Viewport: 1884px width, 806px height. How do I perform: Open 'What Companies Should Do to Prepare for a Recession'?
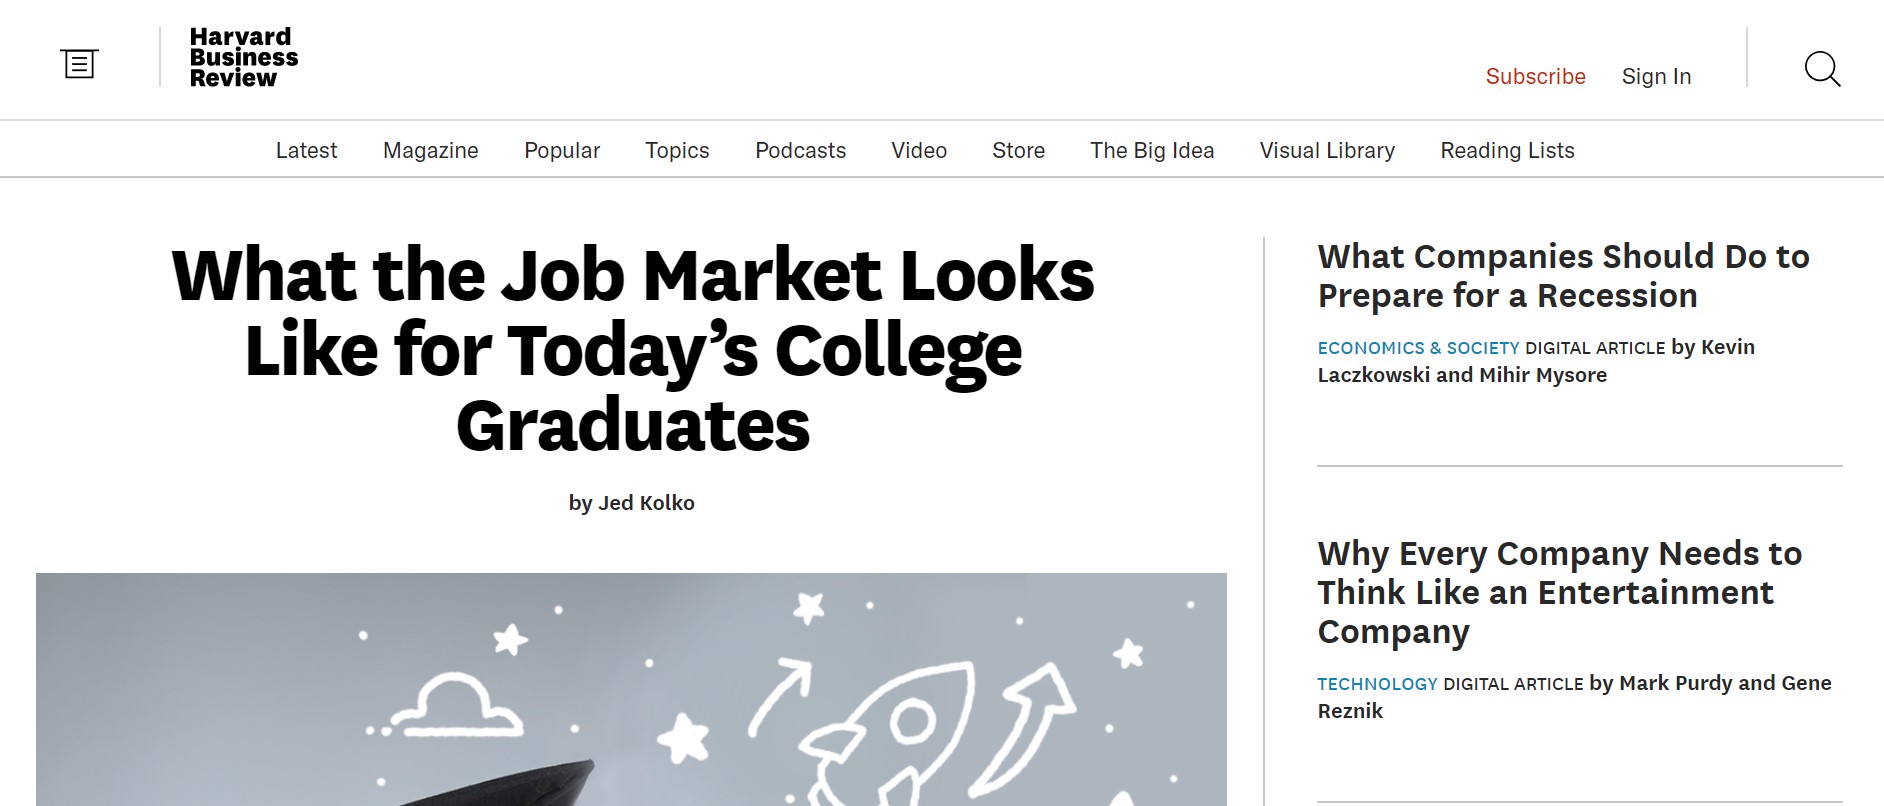click(1563, 276)
